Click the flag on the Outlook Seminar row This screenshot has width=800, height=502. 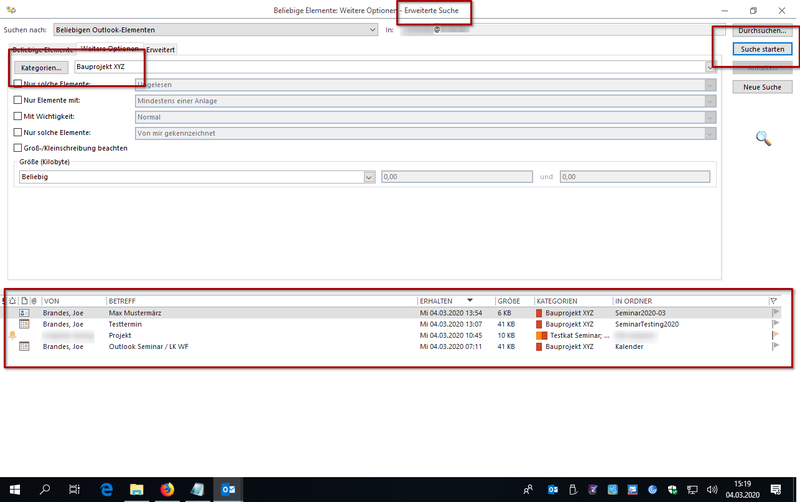point(773,346)
